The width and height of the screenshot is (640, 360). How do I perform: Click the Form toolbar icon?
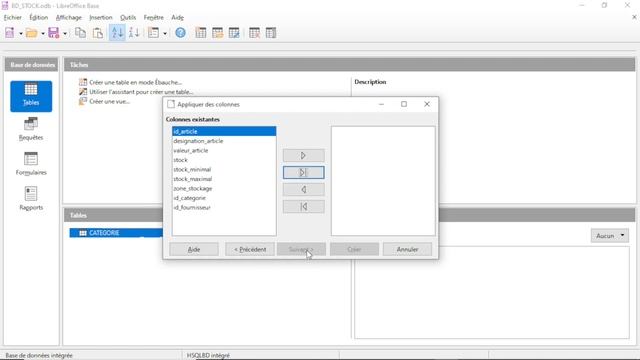154,33
